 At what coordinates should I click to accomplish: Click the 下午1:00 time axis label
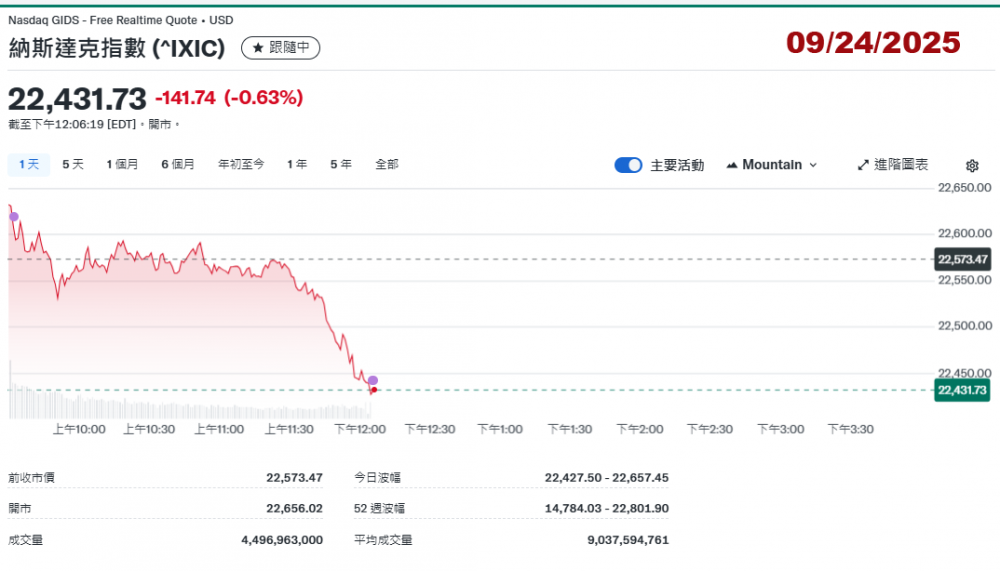click(500, 429)
